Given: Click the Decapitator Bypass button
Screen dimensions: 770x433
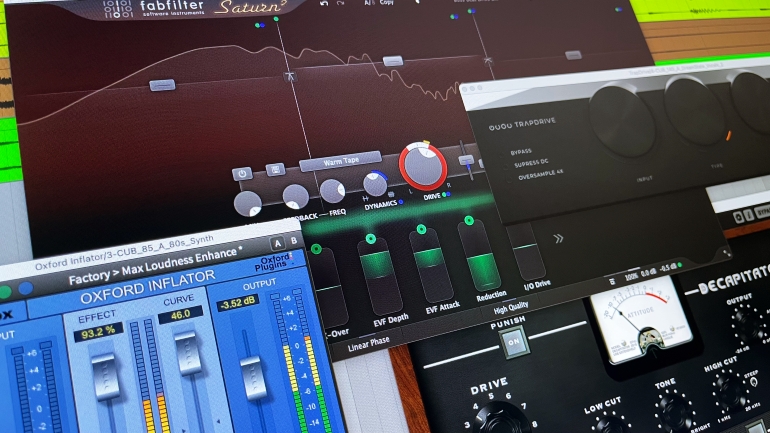Looking at the screenshot, I should [763, 212].
